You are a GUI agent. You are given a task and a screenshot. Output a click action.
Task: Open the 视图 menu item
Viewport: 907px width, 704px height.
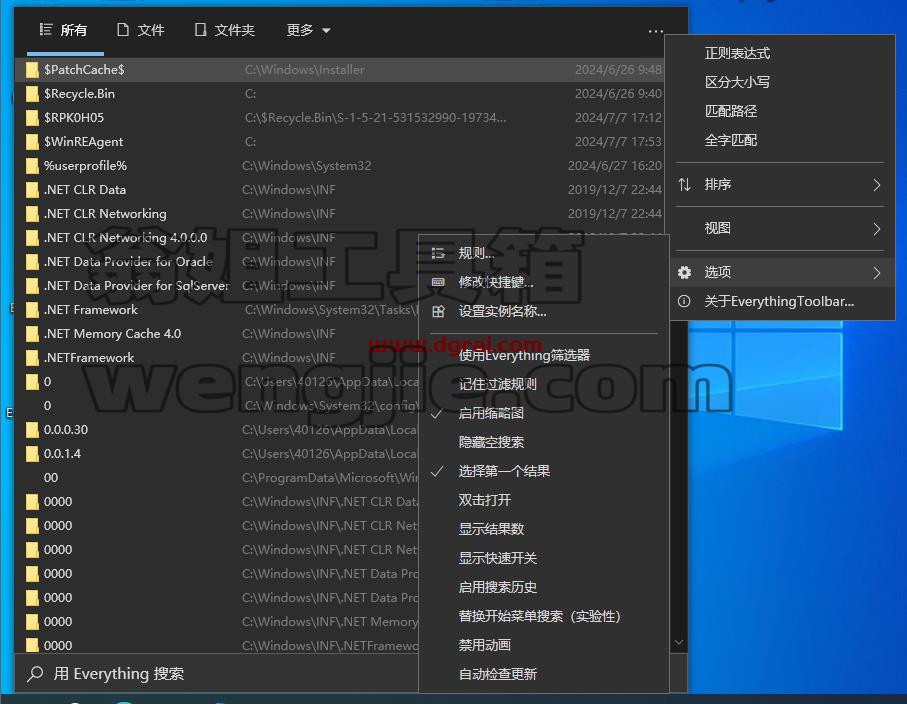(780, 228)
